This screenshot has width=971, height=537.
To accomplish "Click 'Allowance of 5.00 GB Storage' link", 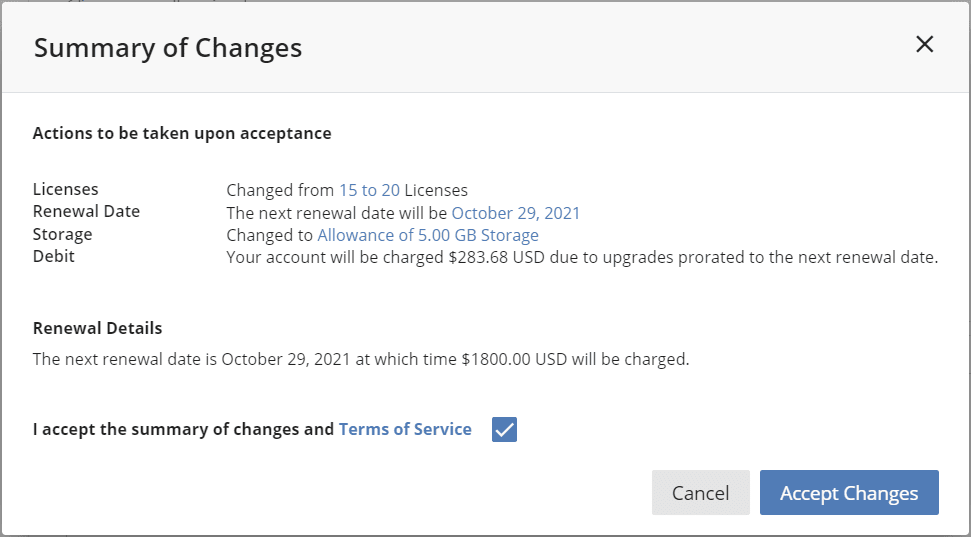I will (x=428, y=235).
